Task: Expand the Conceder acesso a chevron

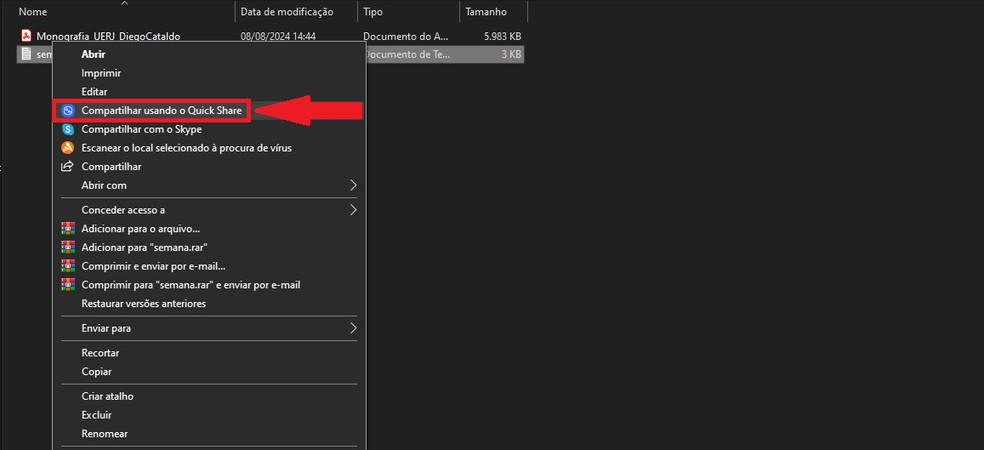Action: tap(353, 210)
